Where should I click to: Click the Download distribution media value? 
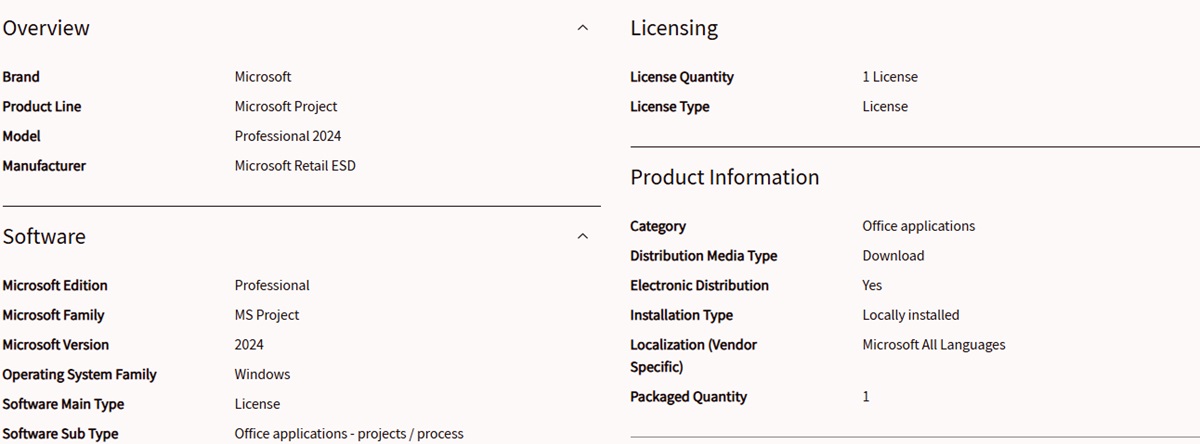[894, 255]
